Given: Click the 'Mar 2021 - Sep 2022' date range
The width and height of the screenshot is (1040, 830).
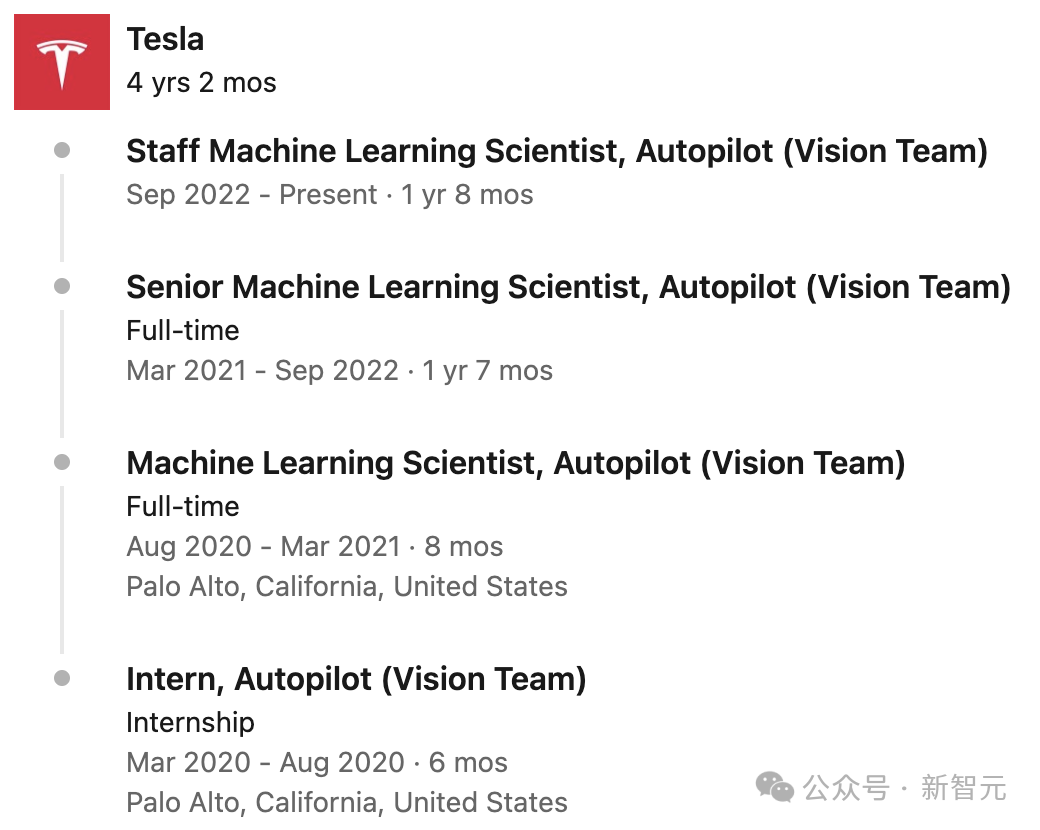Looking at the screenshot, I should (x=263, y=370).
